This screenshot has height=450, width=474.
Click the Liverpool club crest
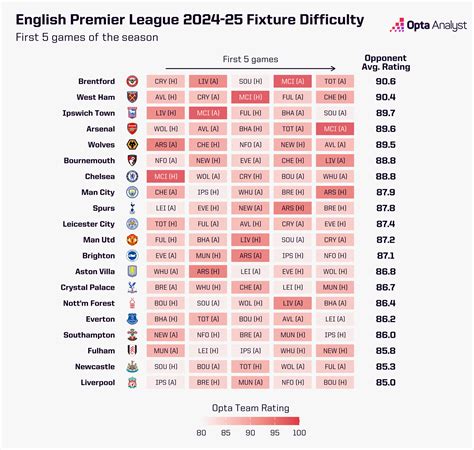[x=132, y=382]
